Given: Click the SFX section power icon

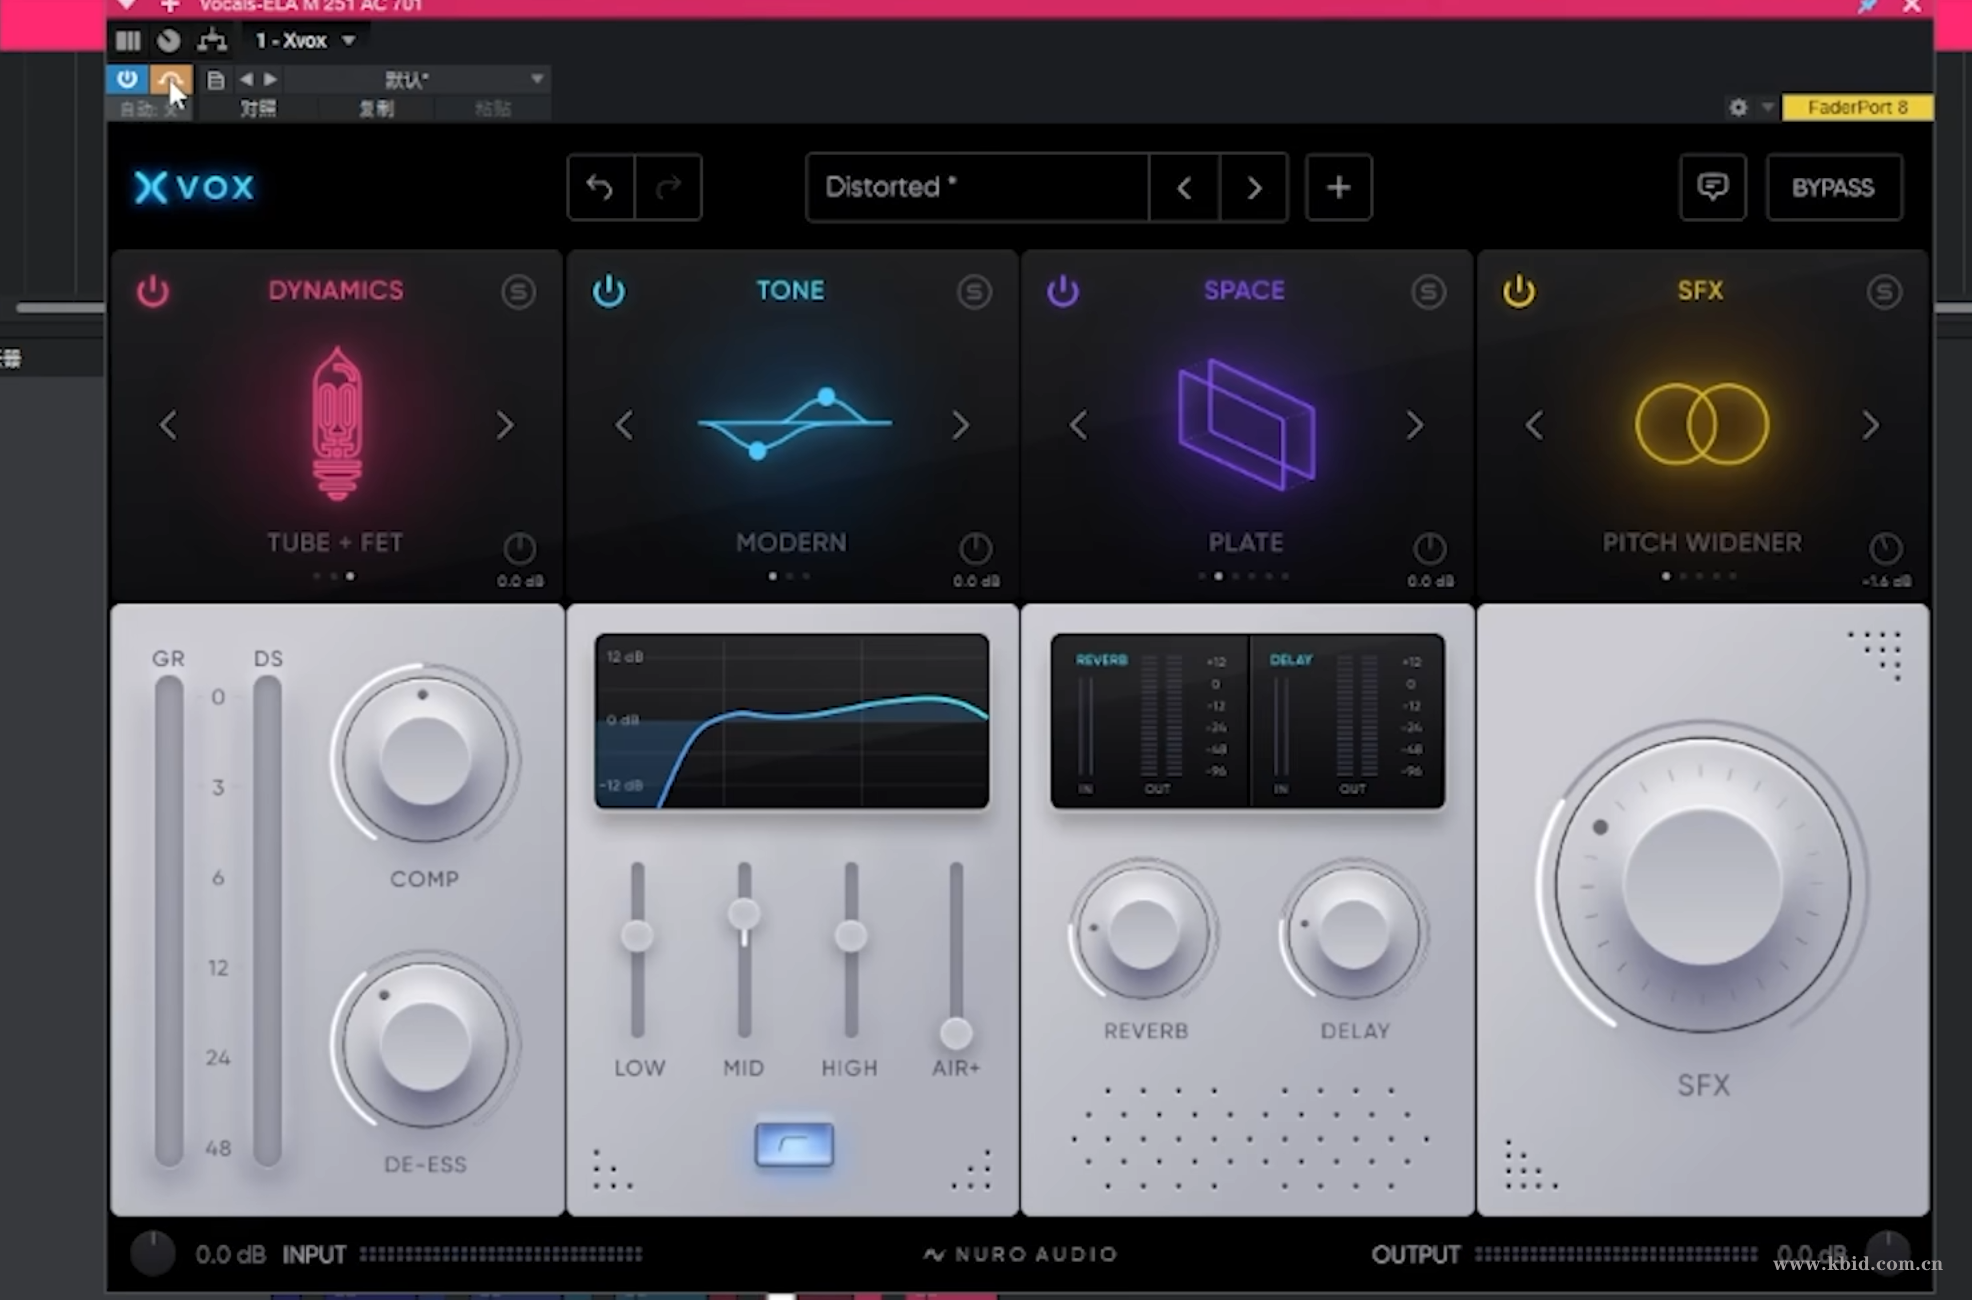Looking at the screenshot, I should 1518,289.
